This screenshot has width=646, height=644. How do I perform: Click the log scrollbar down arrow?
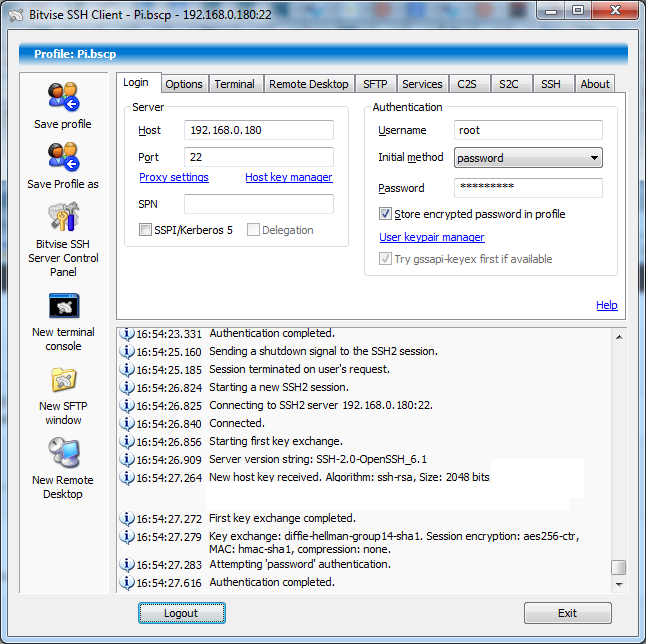[619, 583]
